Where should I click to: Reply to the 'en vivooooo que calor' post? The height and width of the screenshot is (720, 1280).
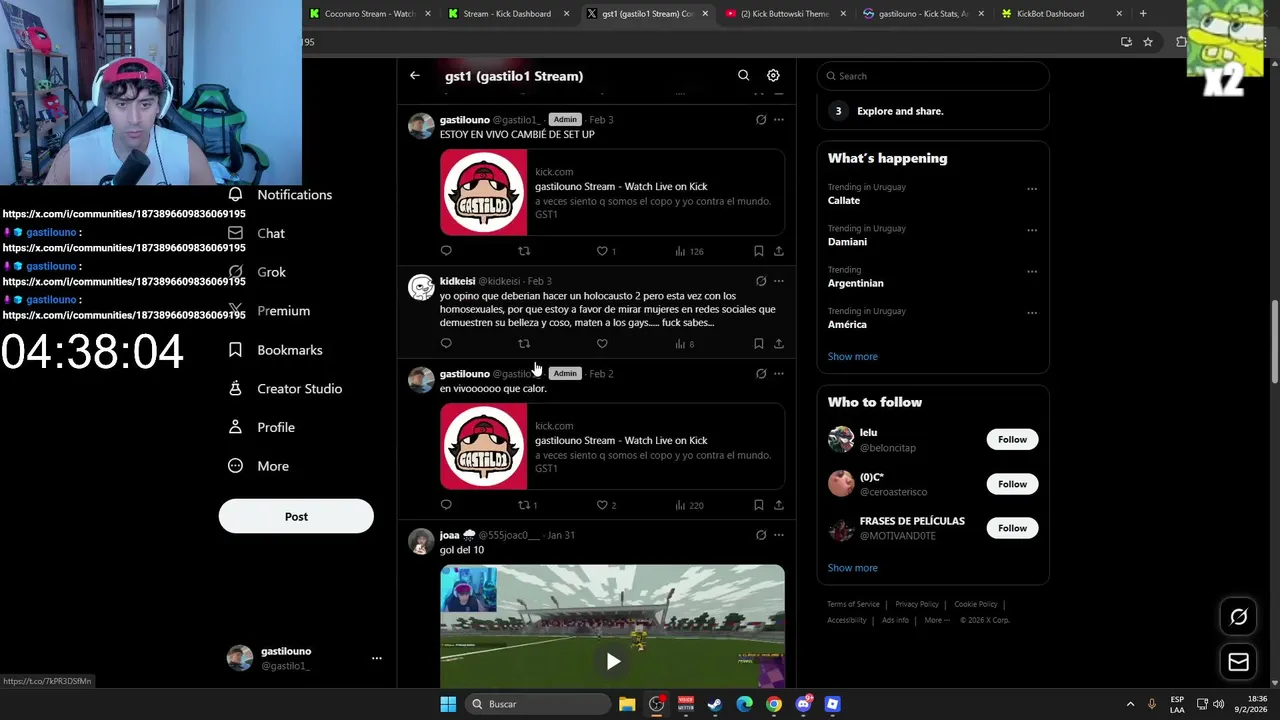click(446, 505)
